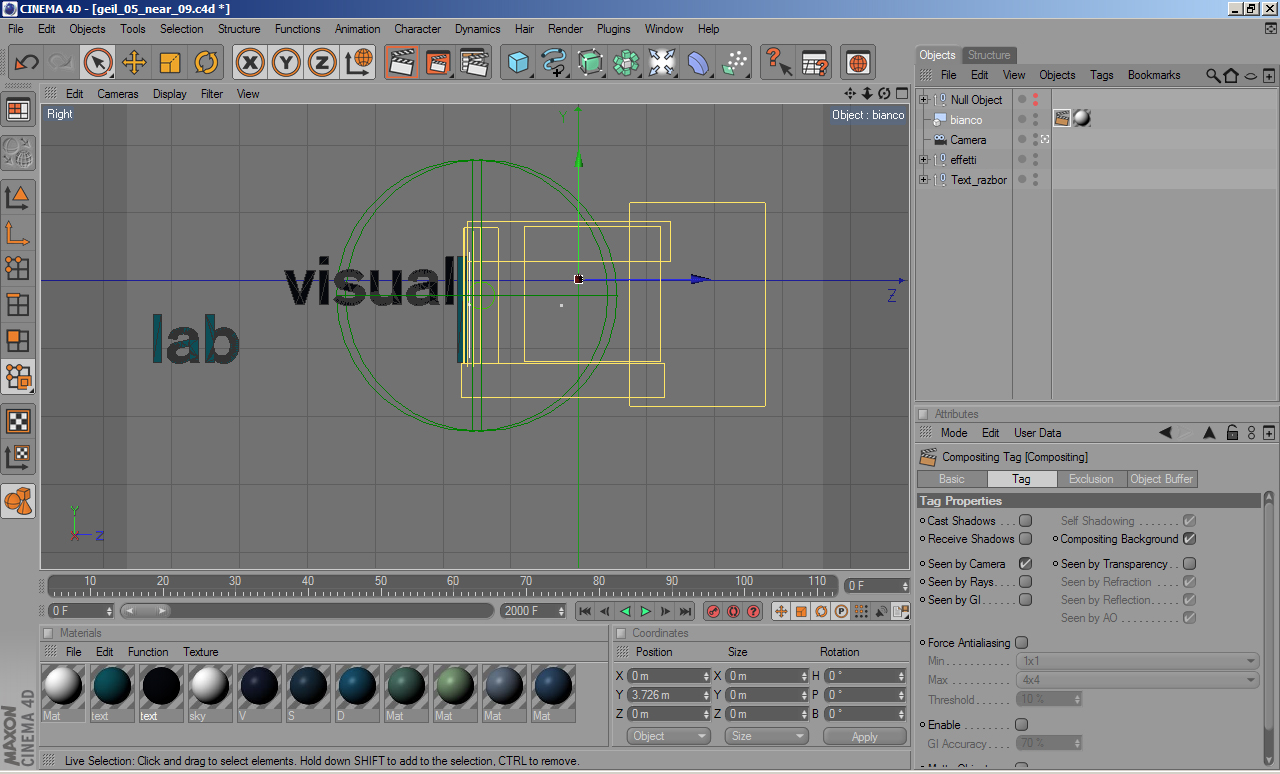Click the record keyframe button
Image resolution: width=1280 pixels, height=774 pixels.
point(713,611)
